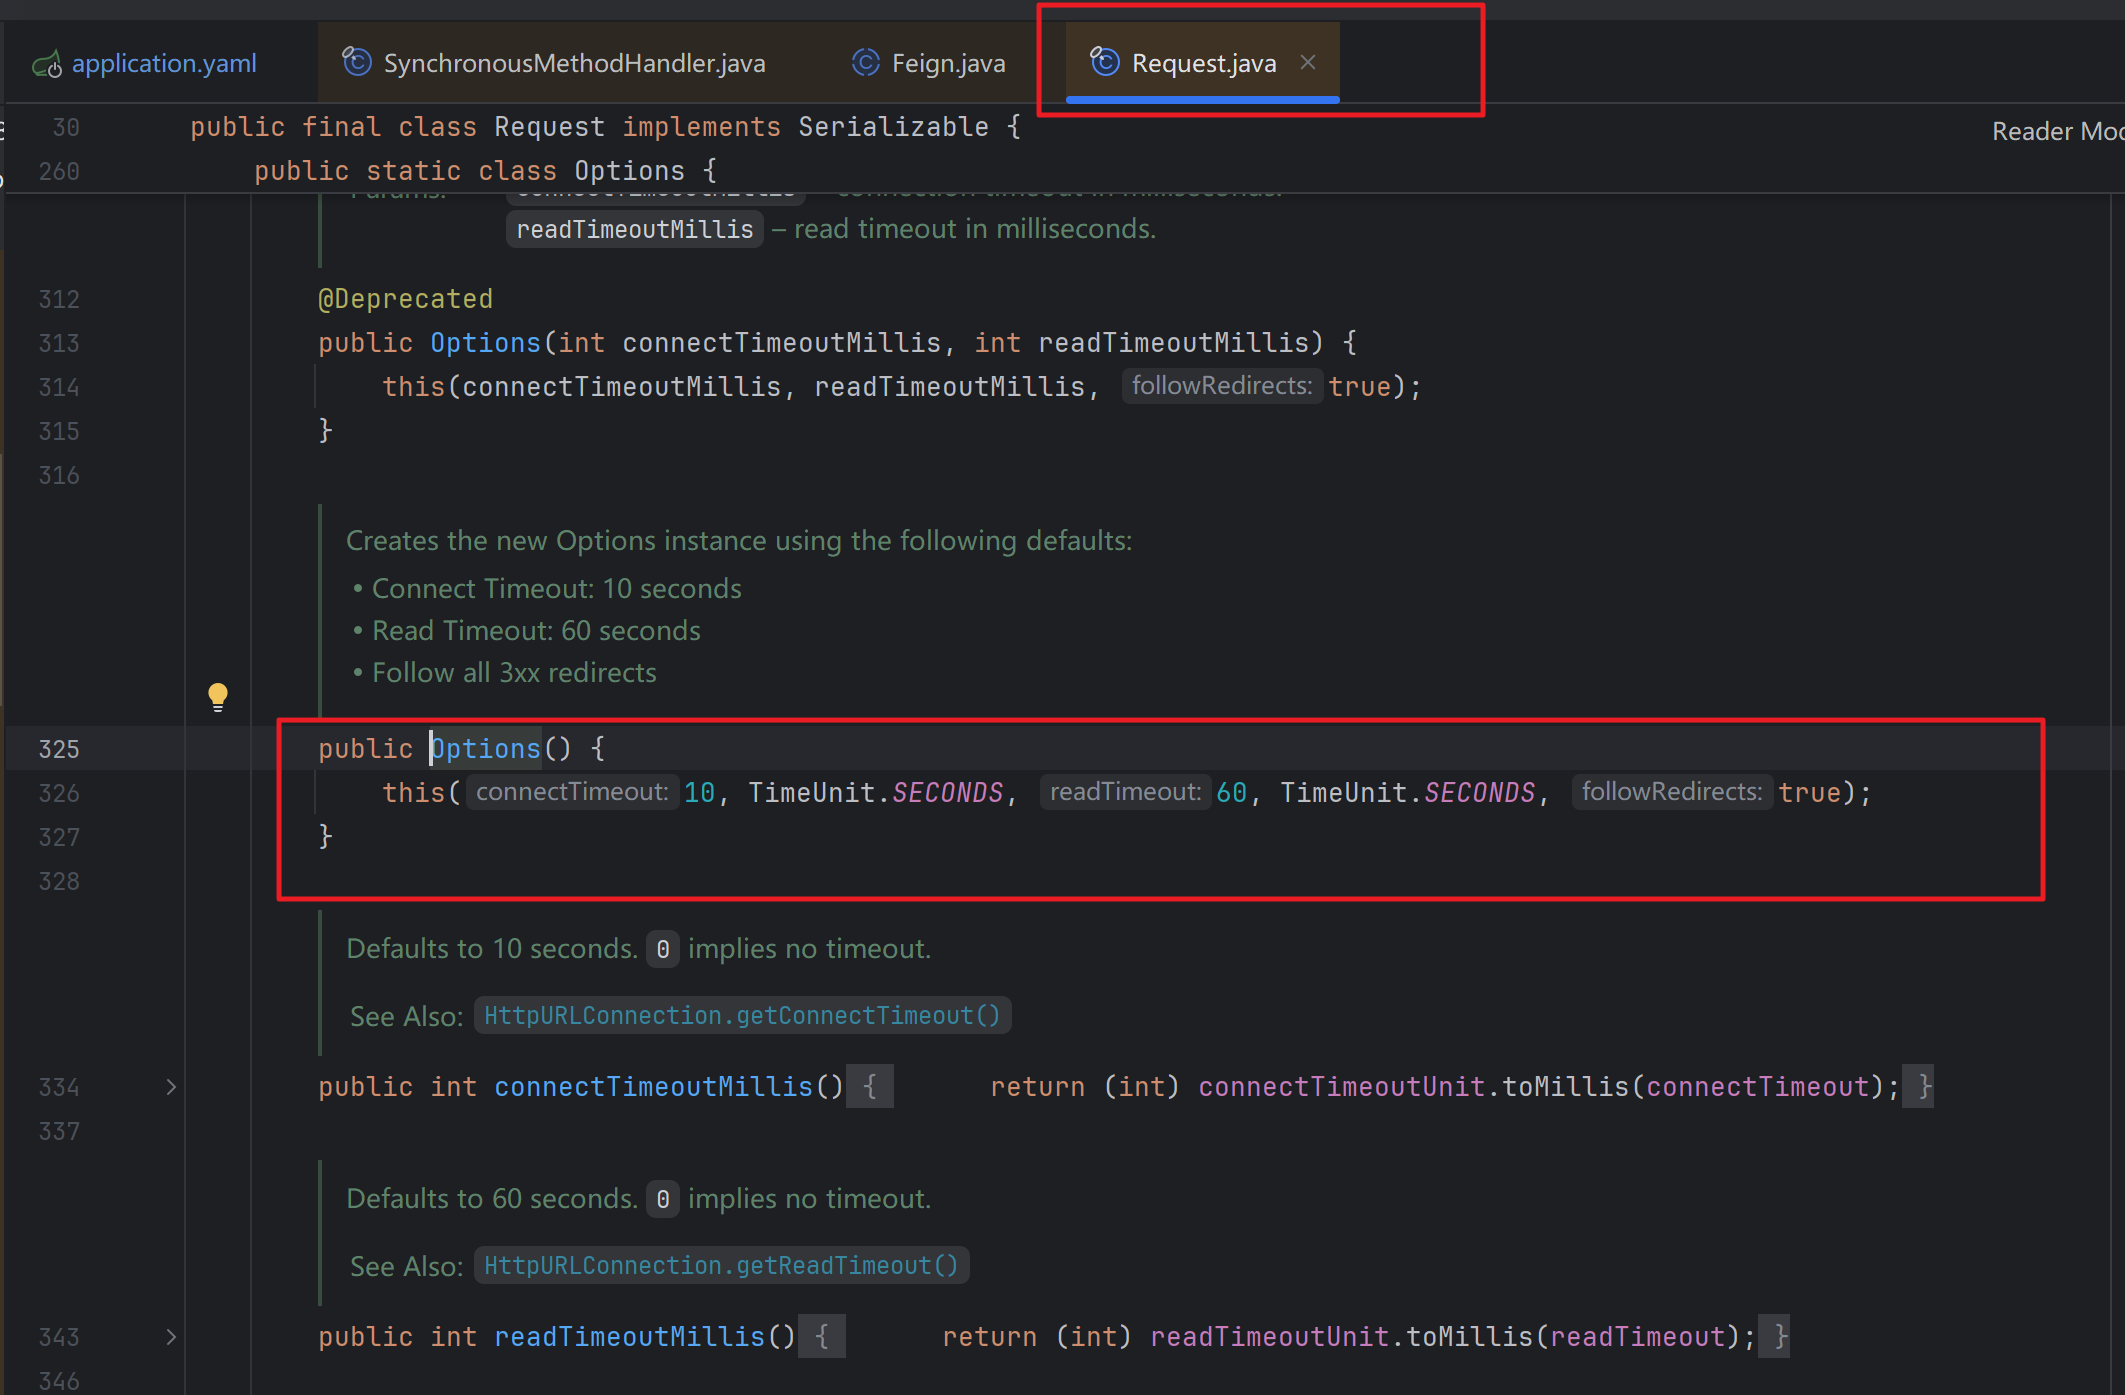Screen dimensions: 2125x1395
Task: Click the connectTimeoutMillis method name on line 334
Action: pyautogui.click(x=654, y=1087)
